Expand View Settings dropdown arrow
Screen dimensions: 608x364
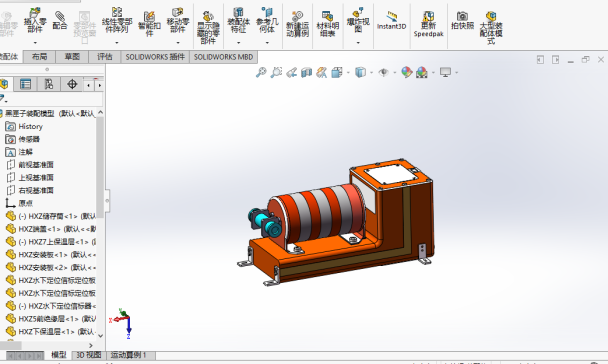tap(457, 72)
